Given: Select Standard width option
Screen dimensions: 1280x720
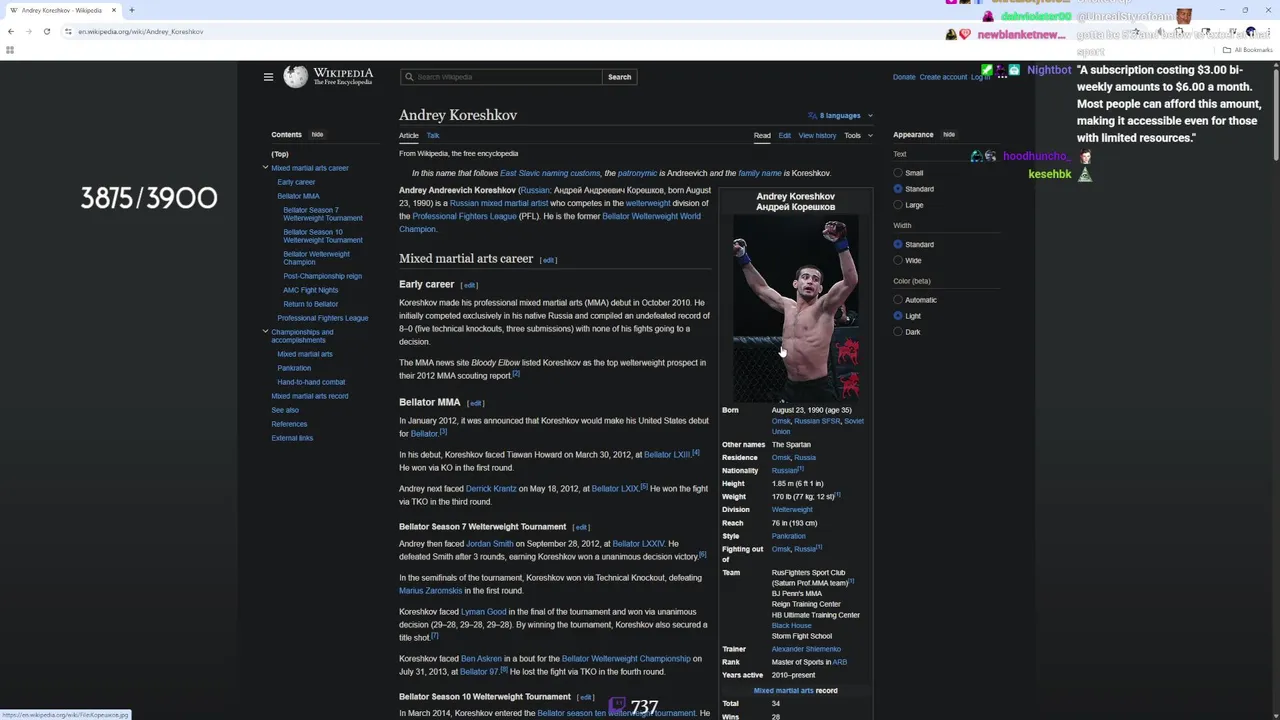Looking at the screenshot, I should tap(898, 244).
